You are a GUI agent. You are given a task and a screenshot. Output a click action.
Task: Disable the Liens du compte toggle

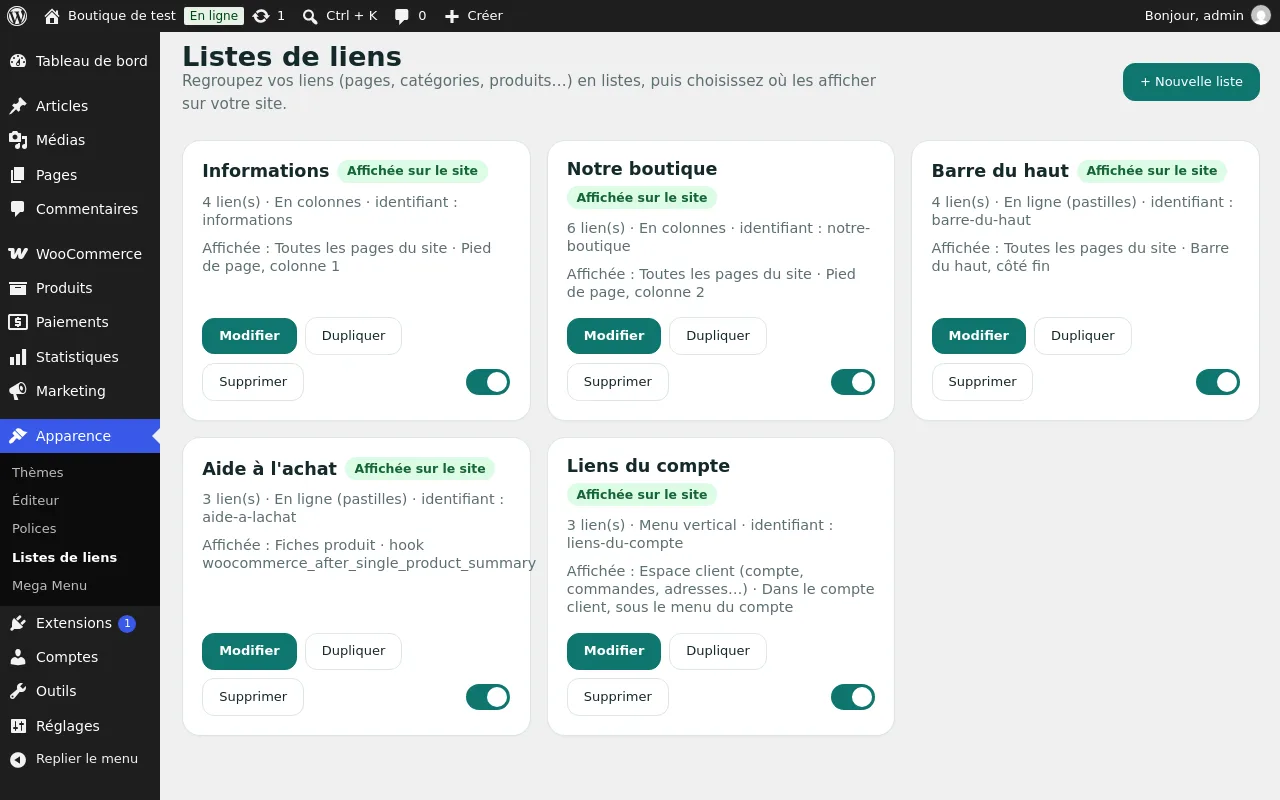point(853,697)
